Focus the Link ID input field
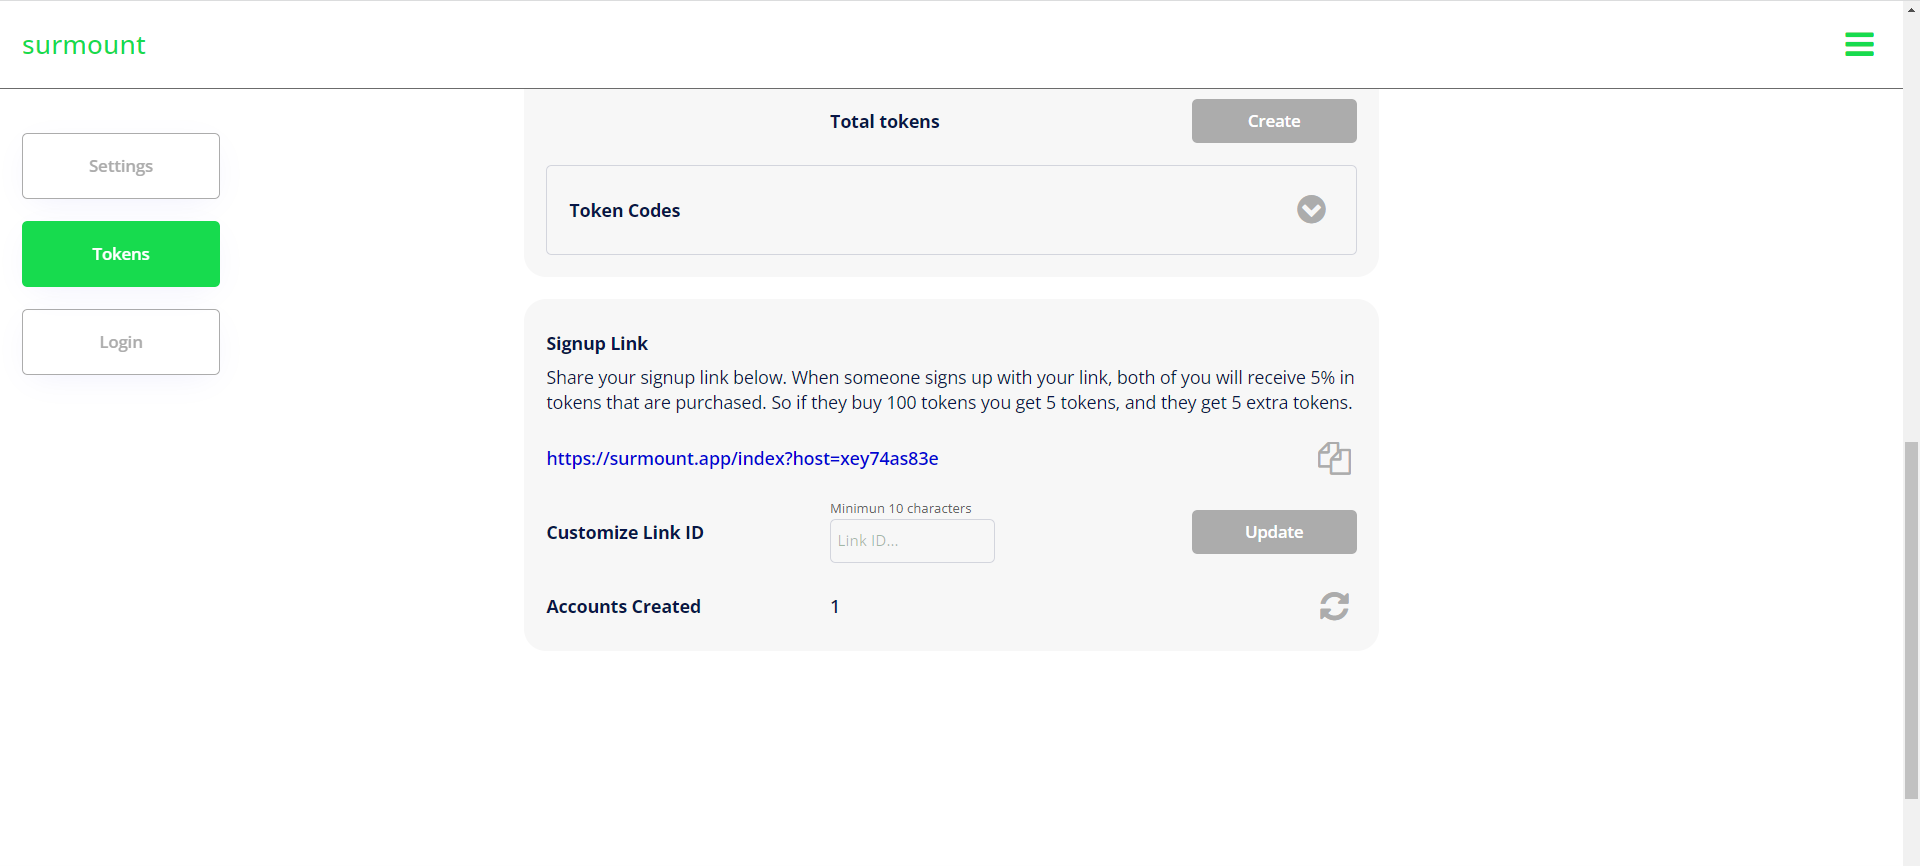Image resolution: width=1920 pixels, height=866 pixels. click(911, 541)
